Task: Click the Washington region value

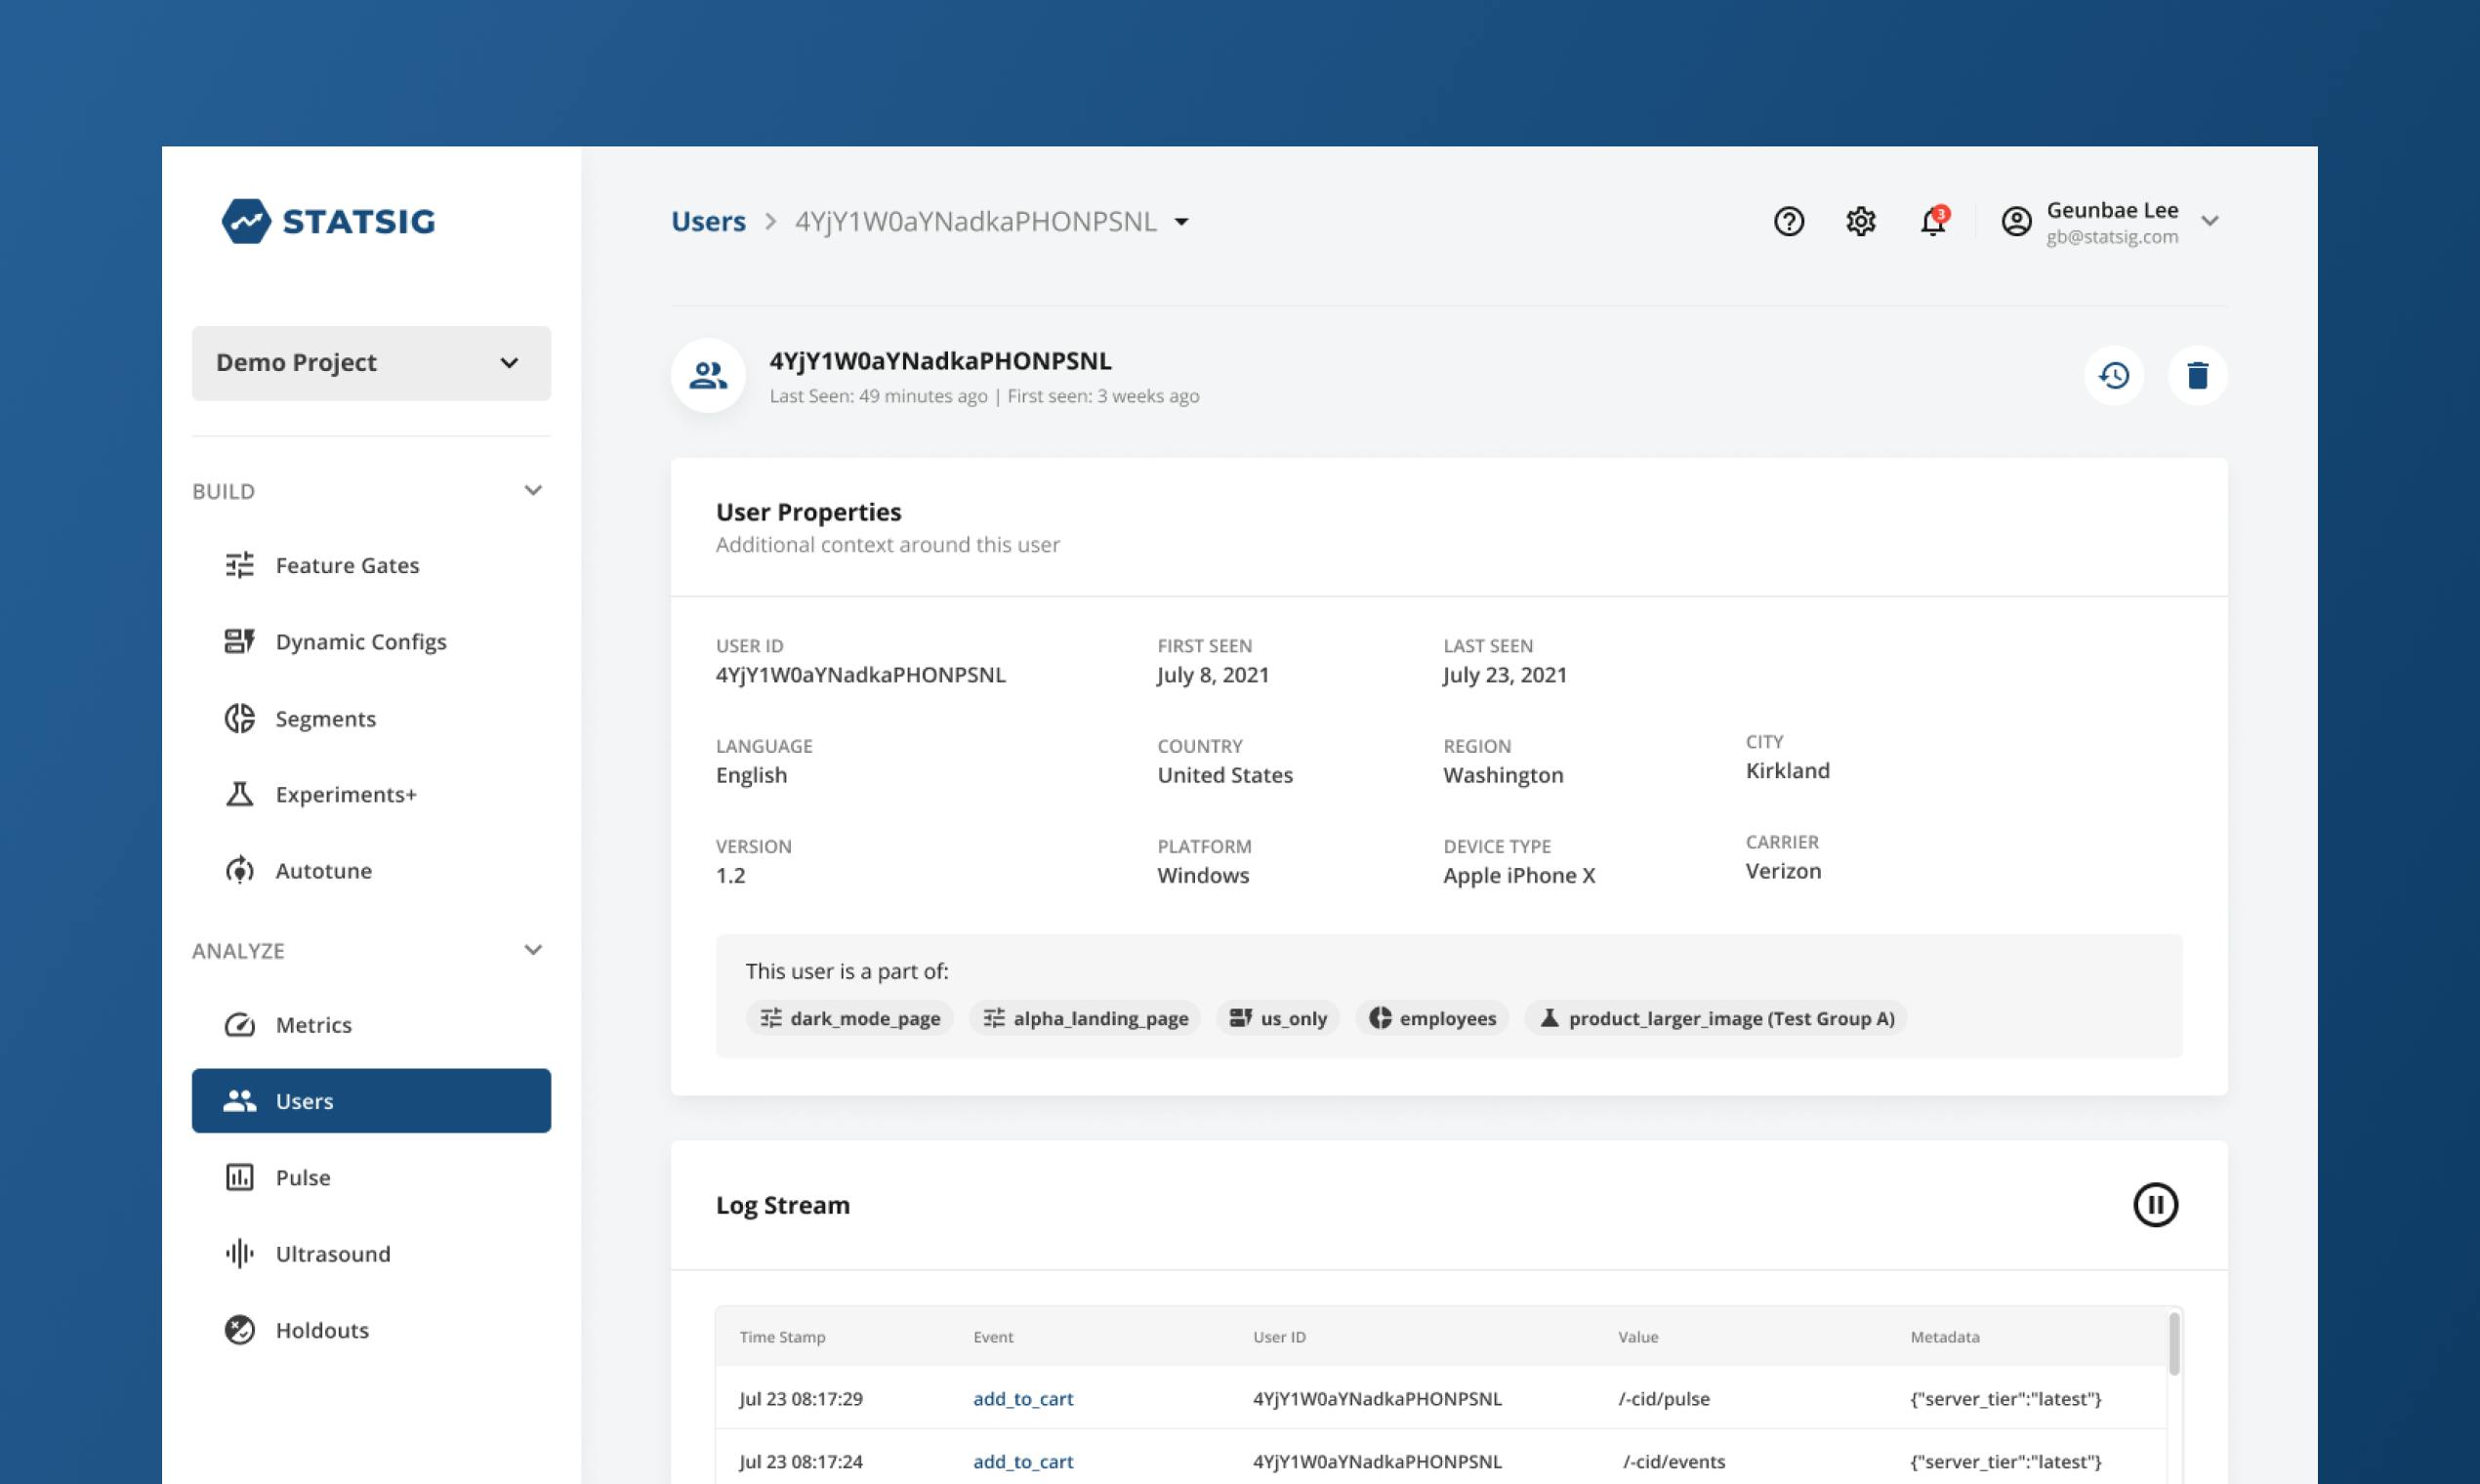Action: [x=1503, y=775]
